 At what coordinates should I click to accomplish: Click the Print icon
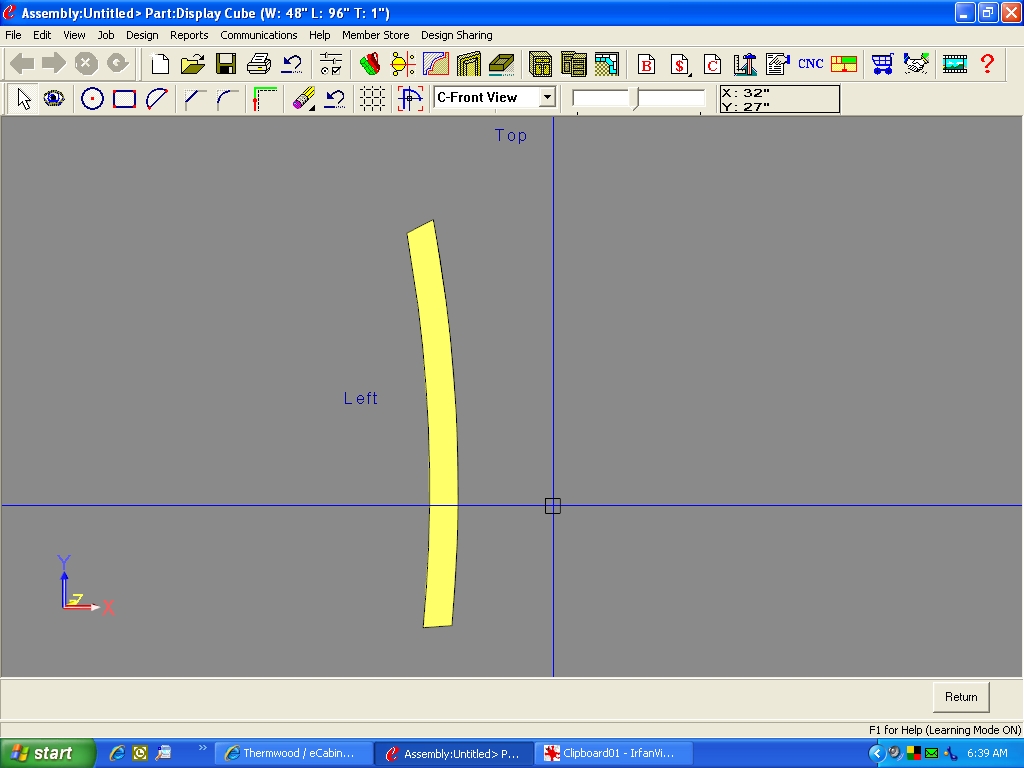(x=259, y=64)
